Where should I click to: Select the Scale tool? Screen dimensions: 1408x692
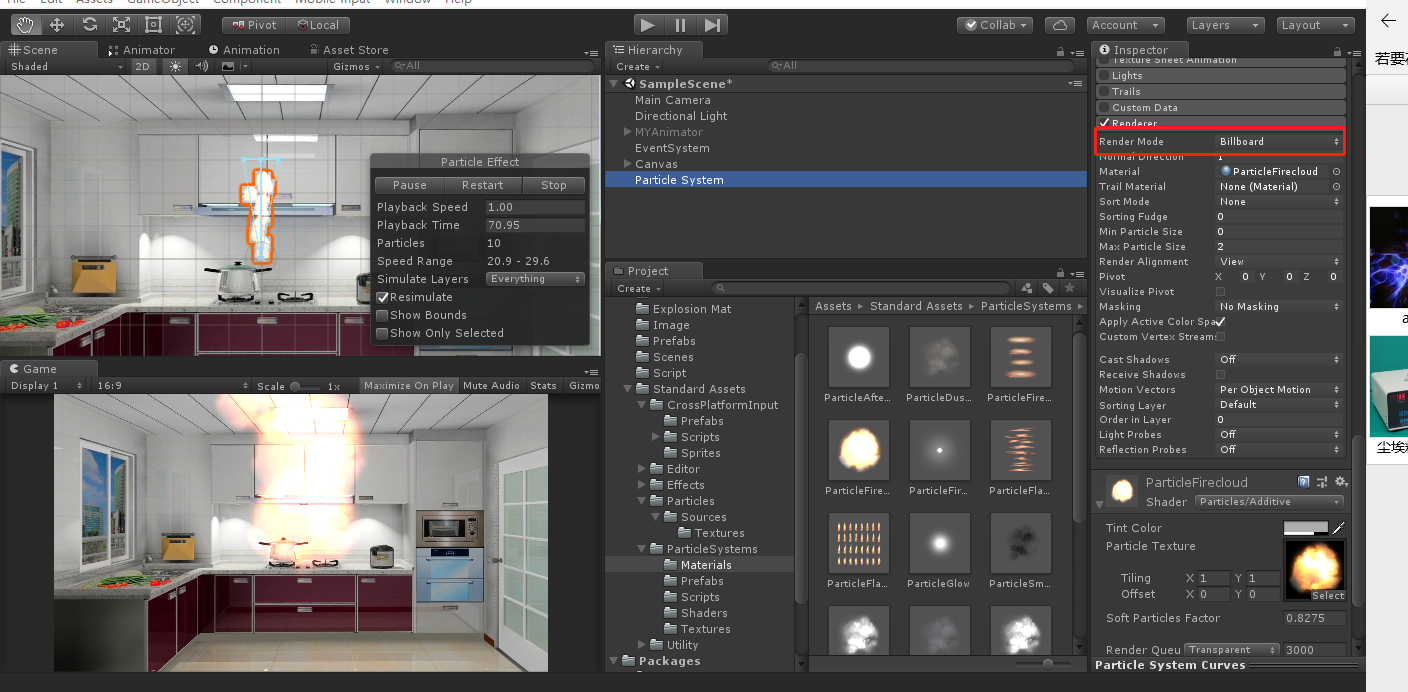[x=121, y=25]
